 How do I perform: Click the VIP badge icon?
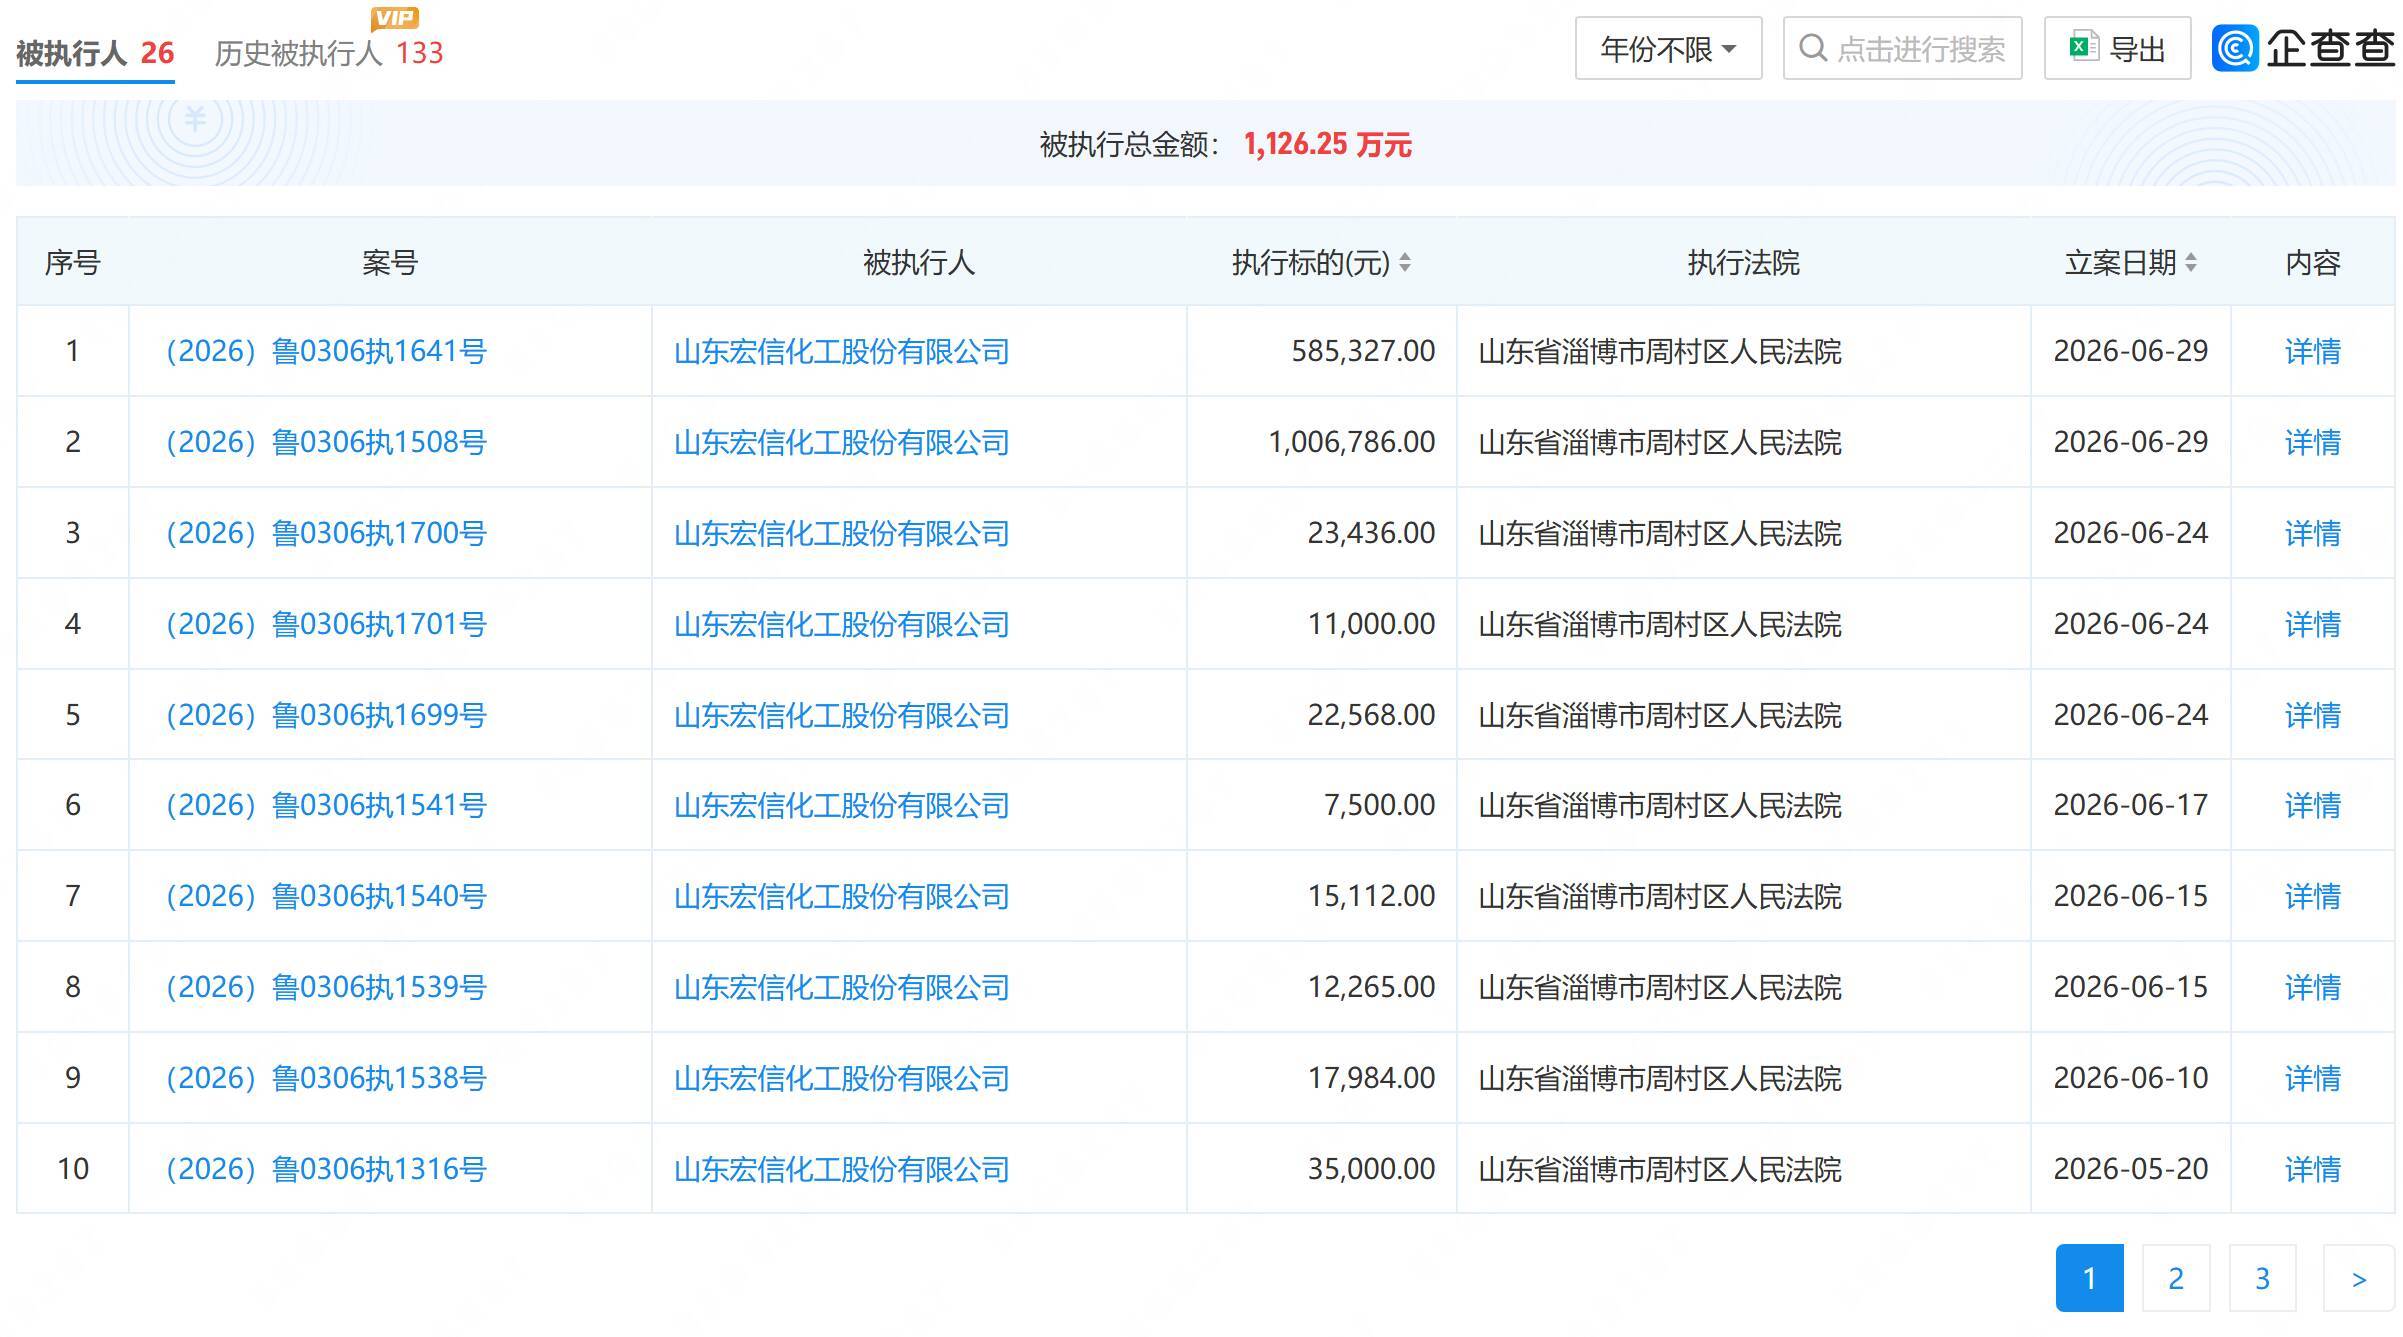pyautogui.click(x=395, y=18)
